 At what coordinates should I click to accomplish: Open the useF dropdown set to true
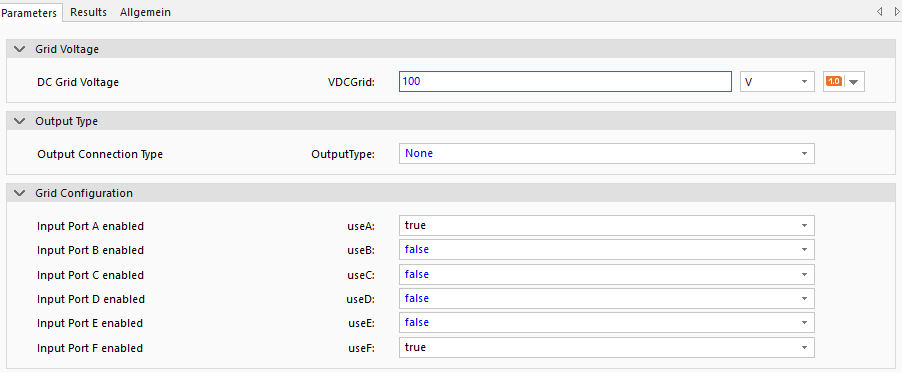click(x=606, y=348)
